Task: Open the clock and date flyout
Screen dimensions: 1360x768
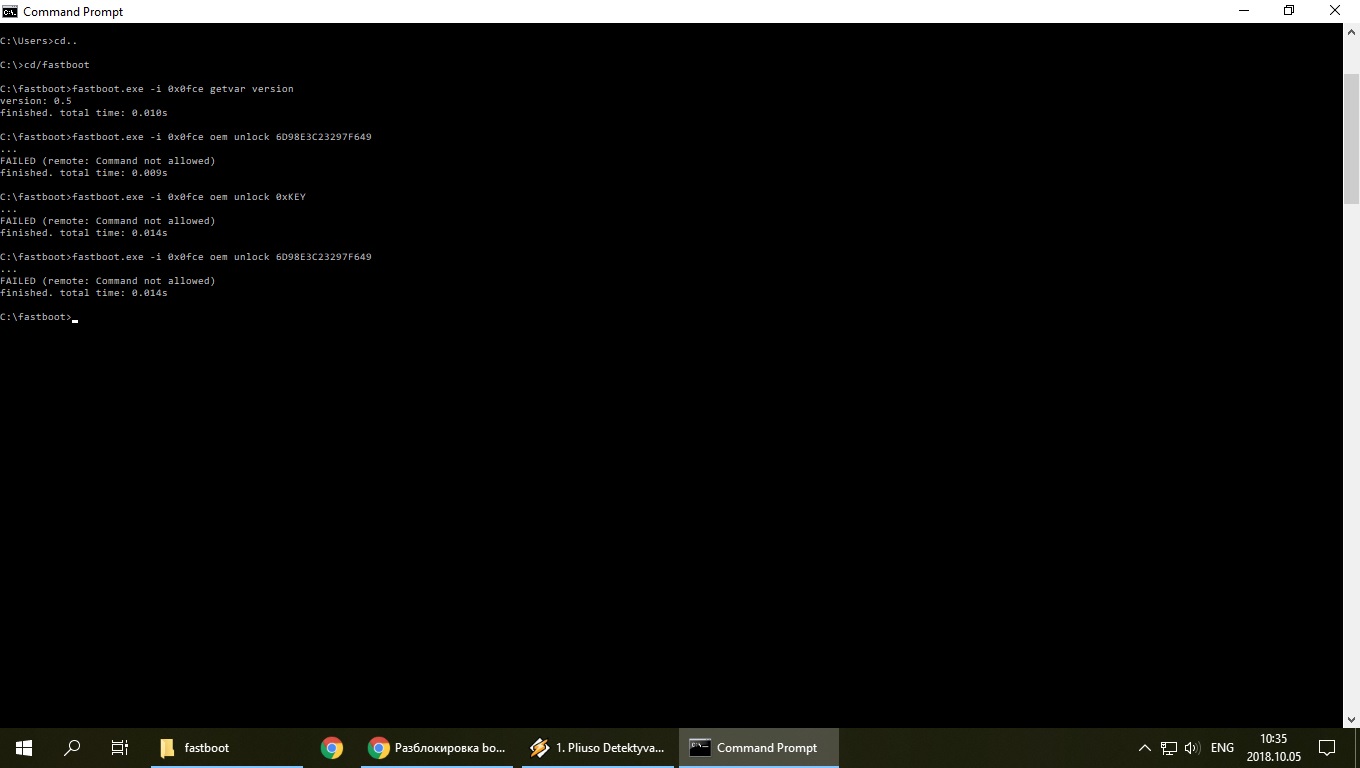Action: click(x=1273, y=747)
